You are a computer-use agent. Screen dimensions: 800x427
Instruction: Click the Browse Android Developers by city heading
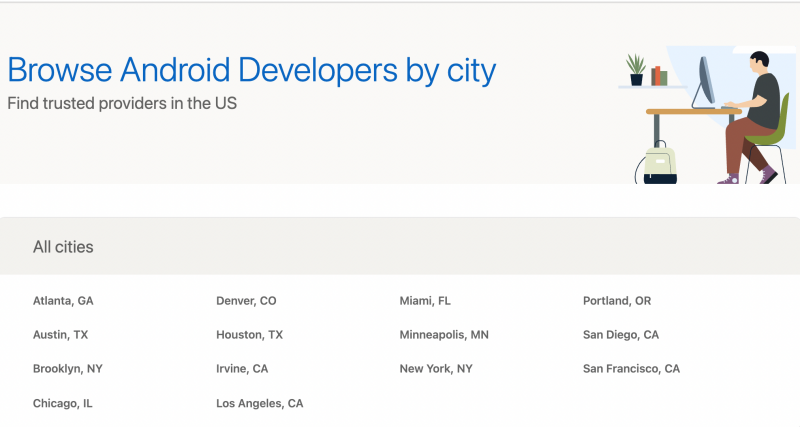pyautogui.click(x=252, y=70)
